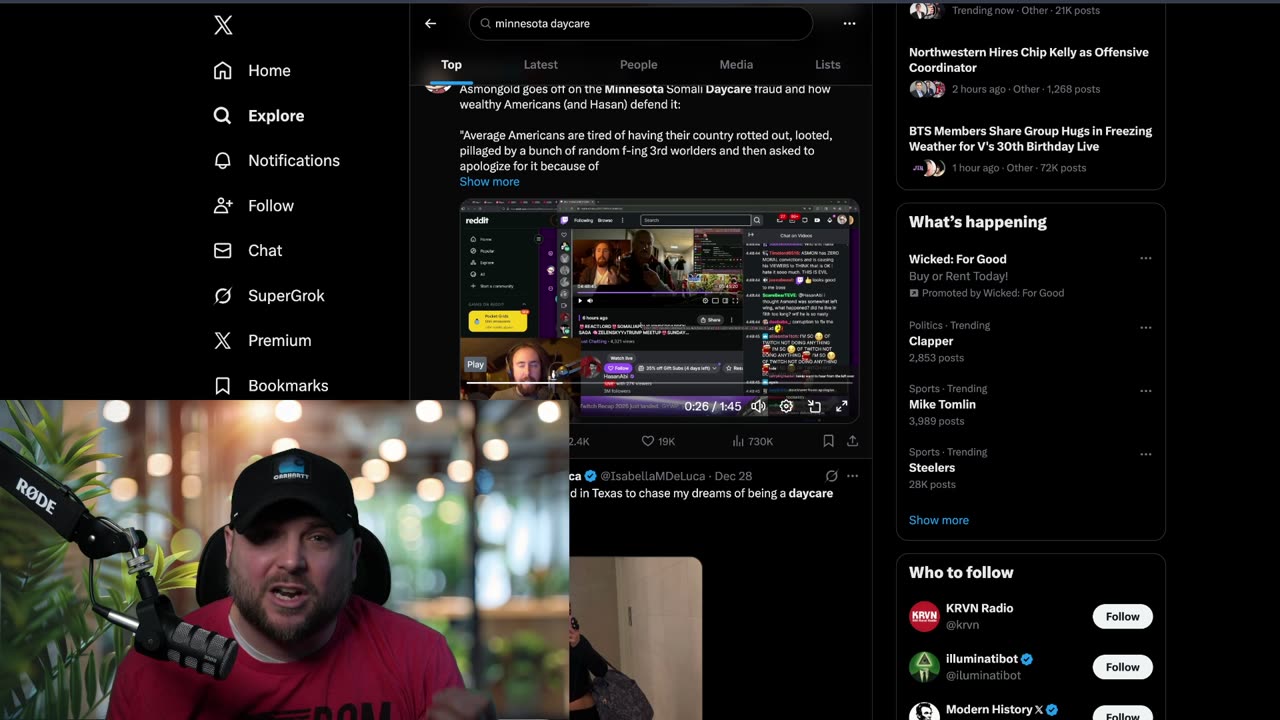Screen dimensions: 1280x720
Task: Open more menu on IsabellaMDeLuca post
Action: pyautogui.click(x=852, y=476)
